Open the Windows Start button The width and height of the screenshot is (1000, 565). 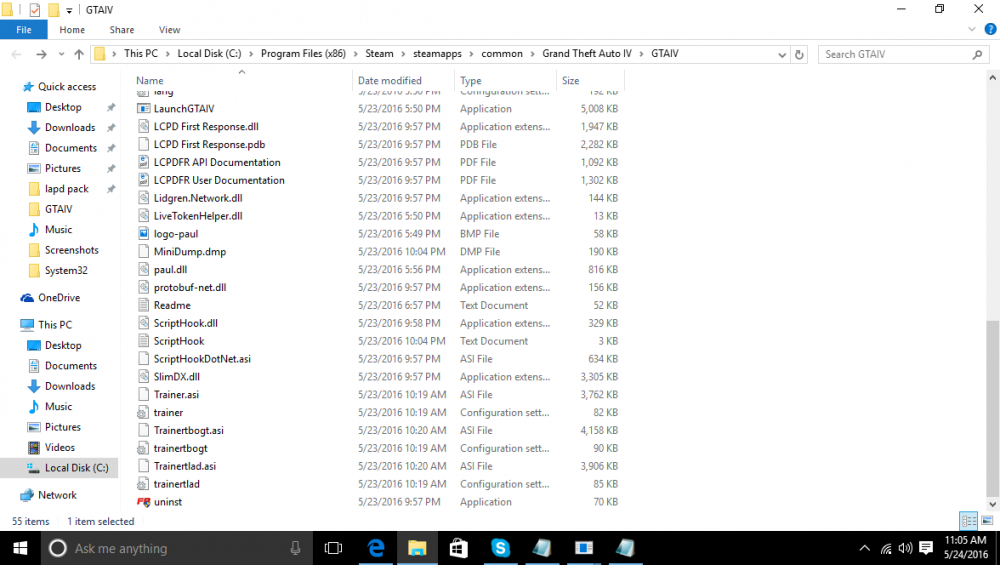click(x=20, y=548)
